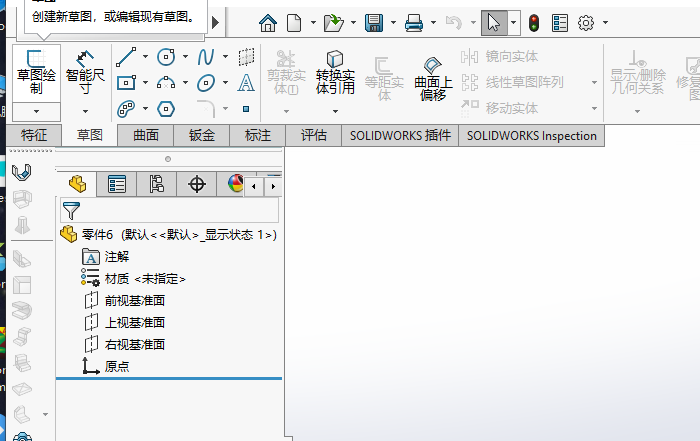The height and width of the screenshot is (441, 700).
Task: Switch to the 草图 tab
Action: click(x=90, y=135)
